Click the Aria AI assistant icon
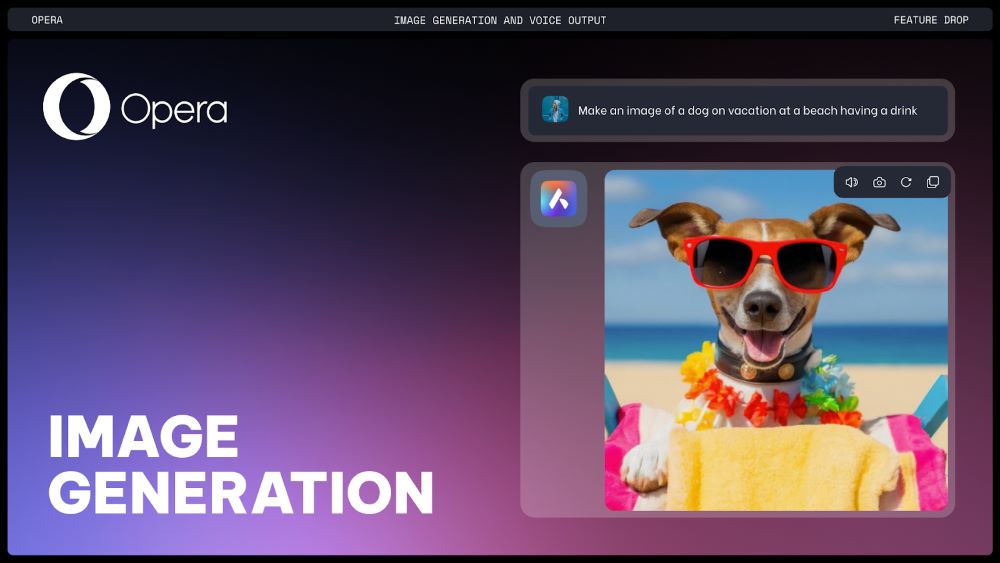 [559, 198]
